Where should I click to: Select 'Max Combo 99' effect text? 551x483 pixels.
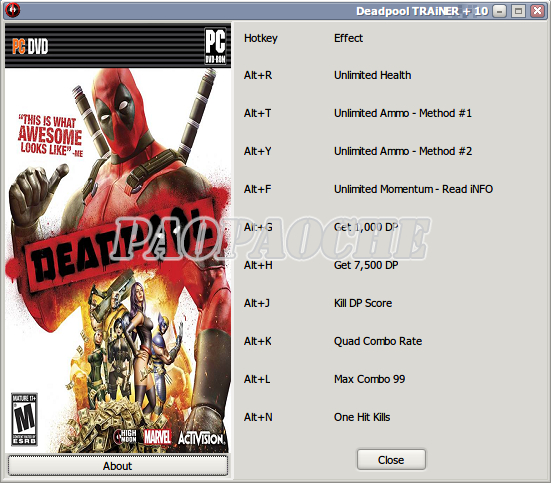[x=369, y=379]
